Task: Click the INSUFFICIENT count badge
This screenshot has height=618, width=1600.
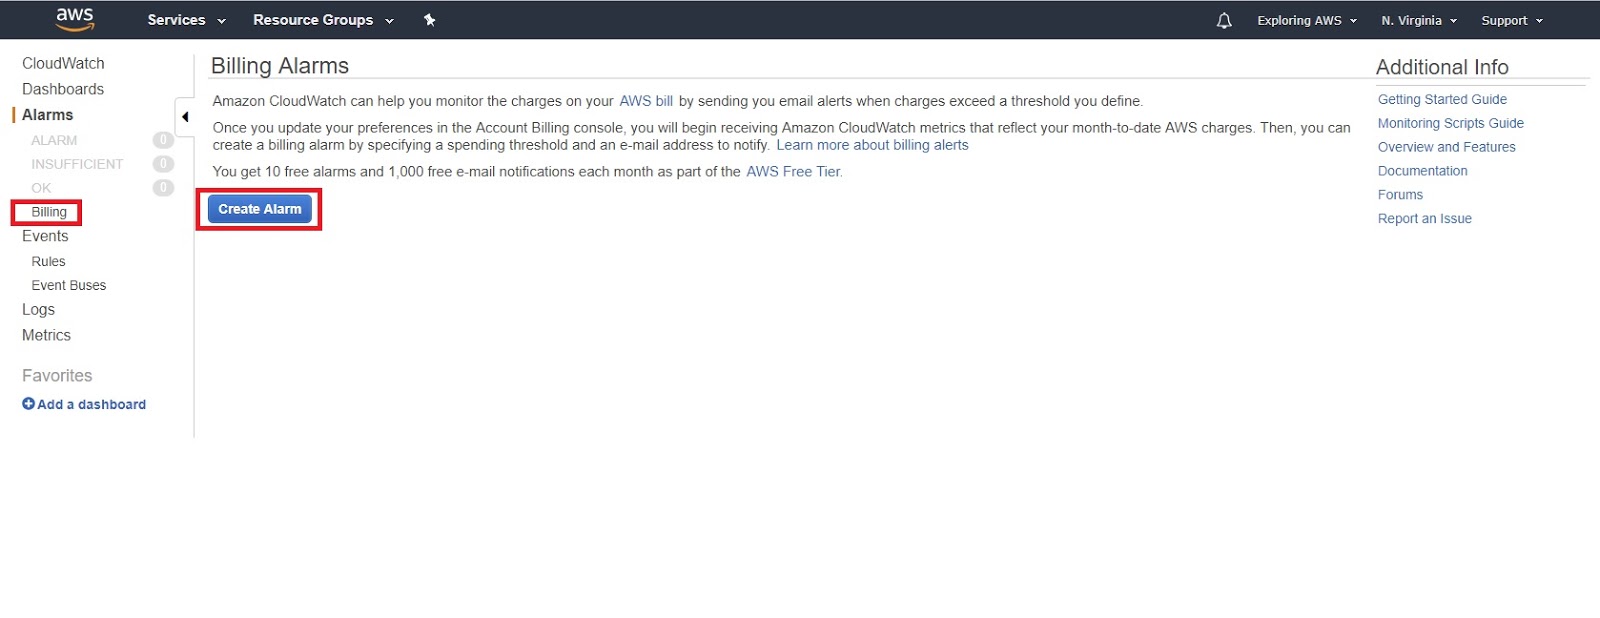Action: click(x=163, y=164)
